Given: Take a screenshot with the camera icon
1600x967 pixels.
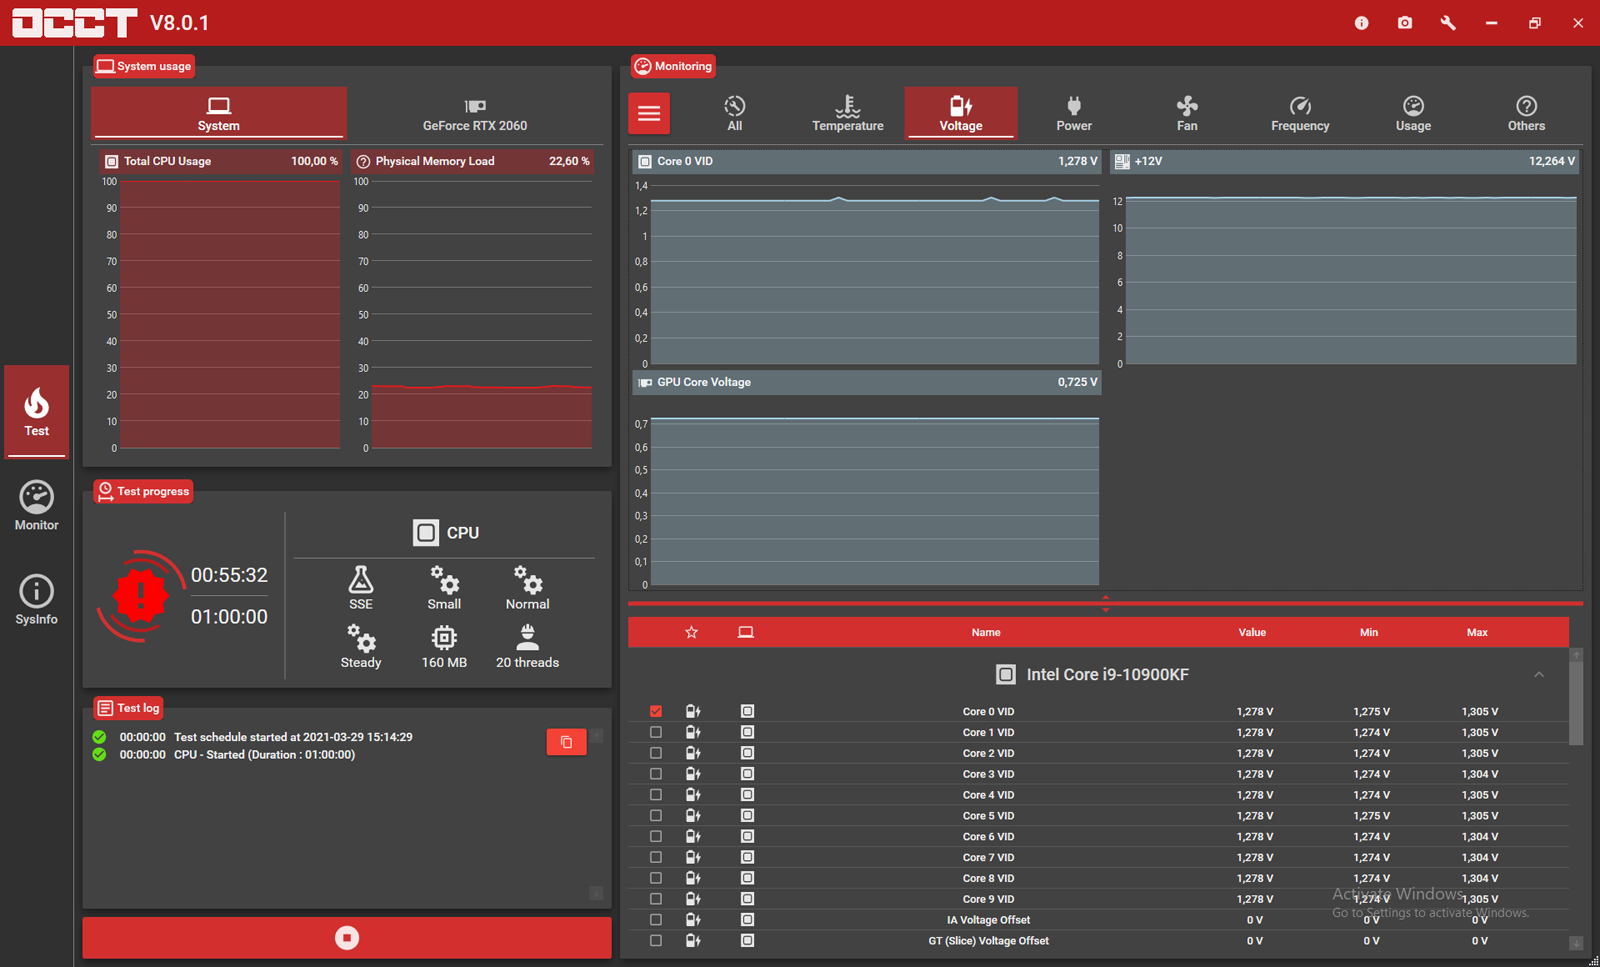Looking at the screenshot, I should (x=1405, y=23).
